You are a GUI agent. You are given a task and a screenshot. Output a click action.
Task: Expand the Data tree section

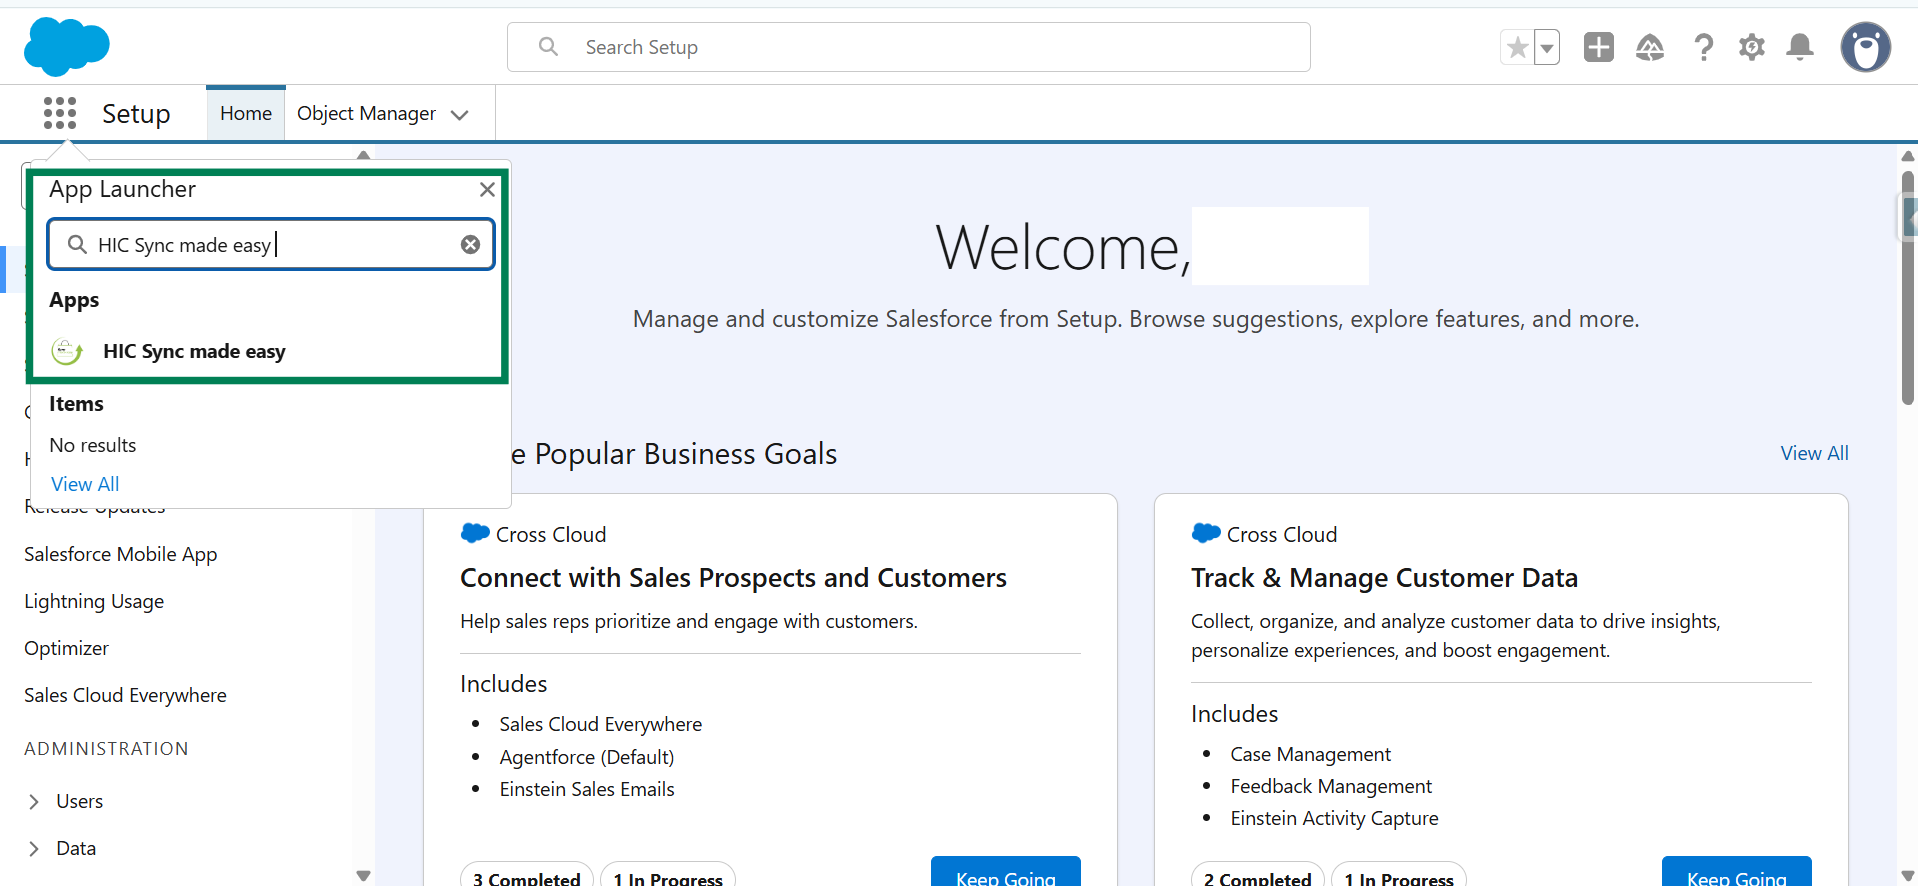[34, 848]
